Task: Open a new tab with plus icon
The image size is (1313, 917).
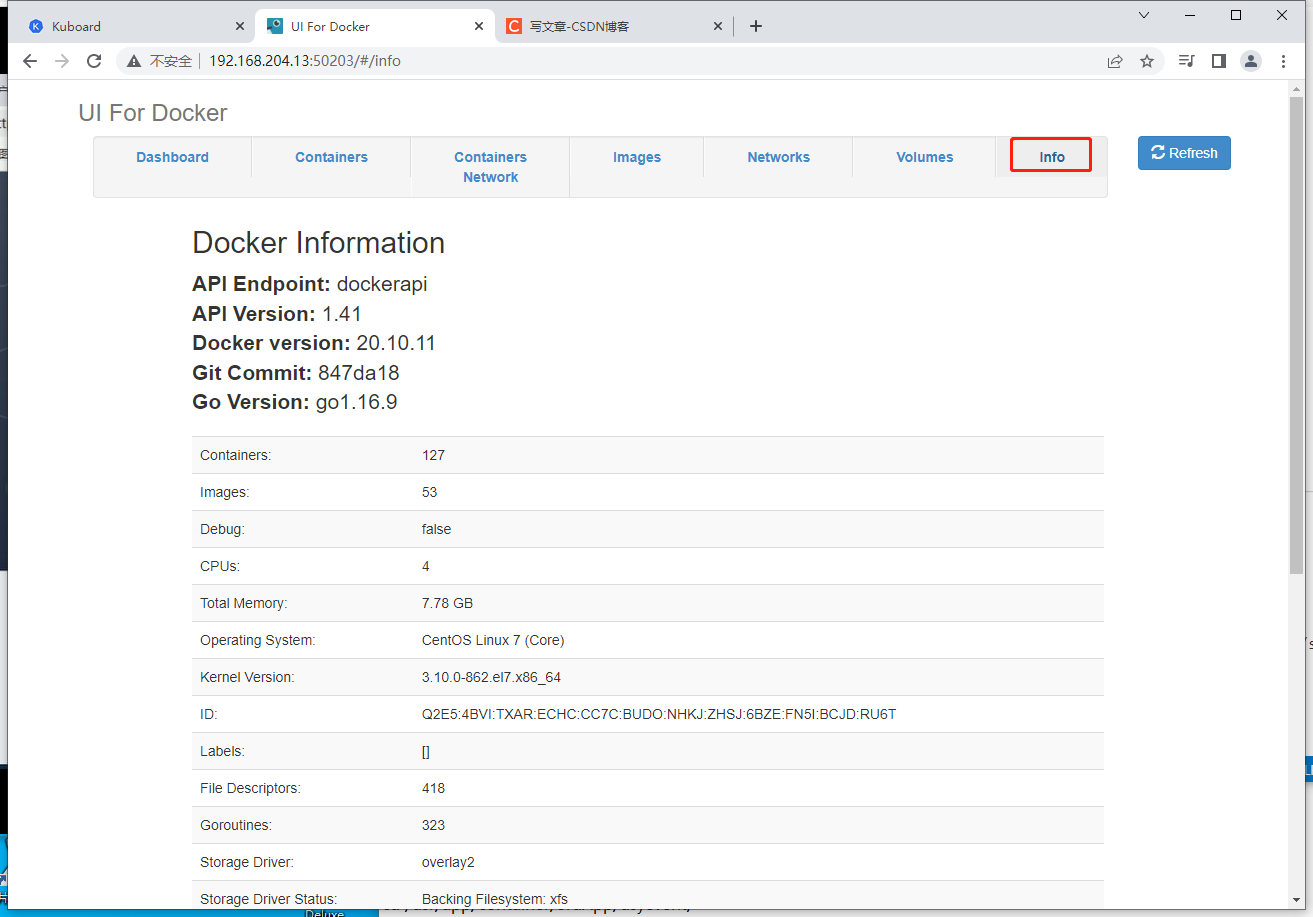Action: pos(756,26)
